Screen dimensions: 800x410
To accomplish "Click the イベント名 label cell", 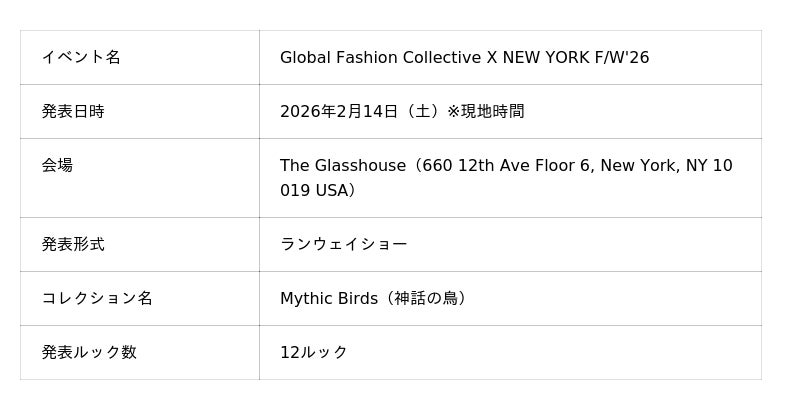I will 81,58.
